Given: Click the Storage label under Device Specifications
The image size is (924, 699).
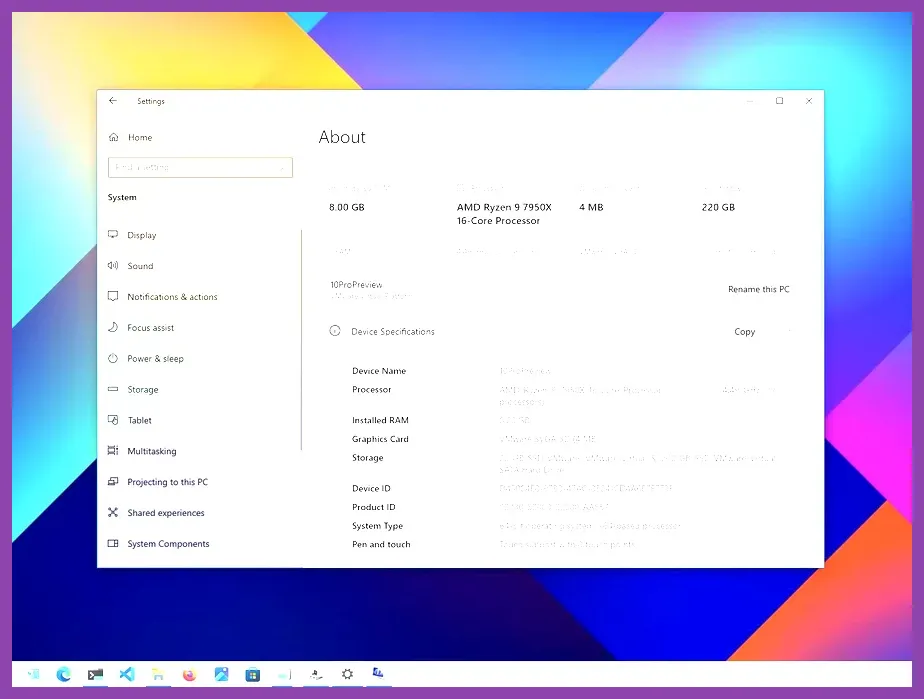Looking at the screenshot, I should (x=368, y=458).
